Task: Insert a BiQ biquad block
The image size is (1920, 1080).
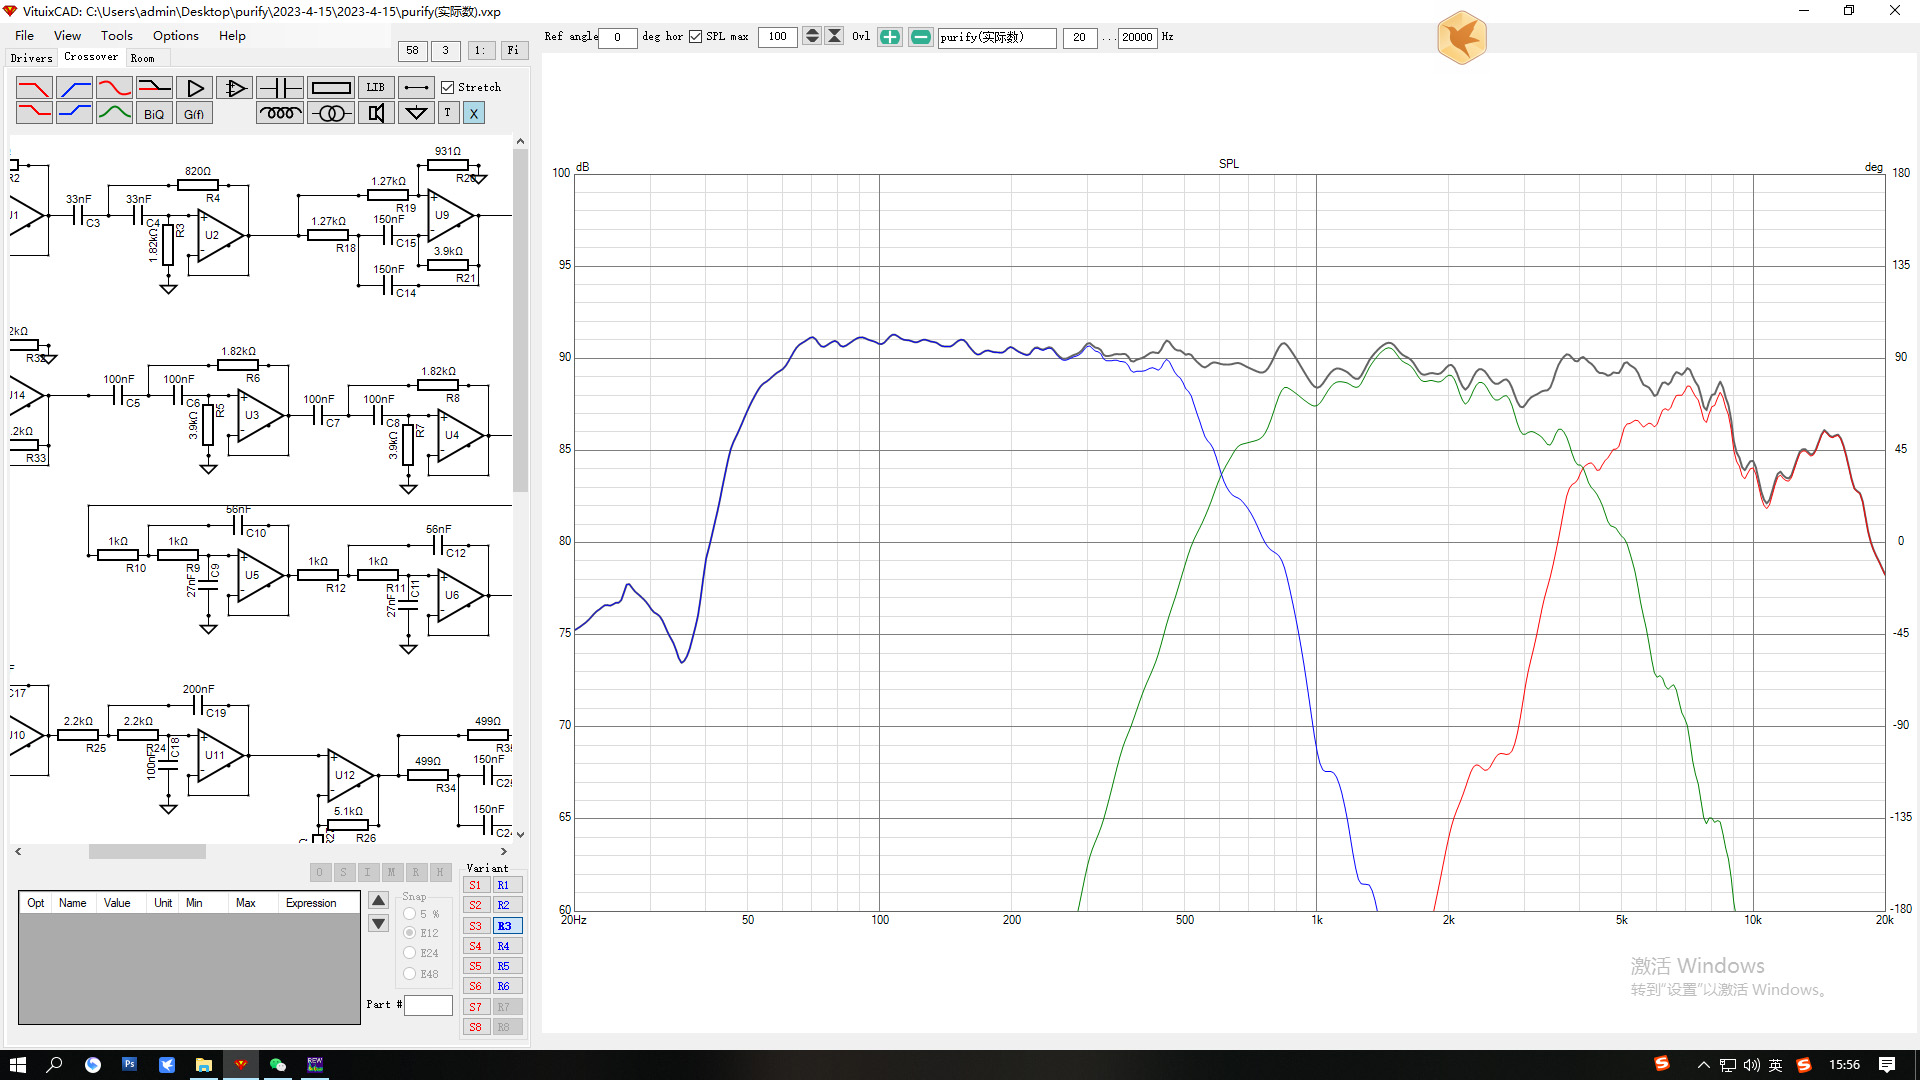Action: tap(154, 113)
